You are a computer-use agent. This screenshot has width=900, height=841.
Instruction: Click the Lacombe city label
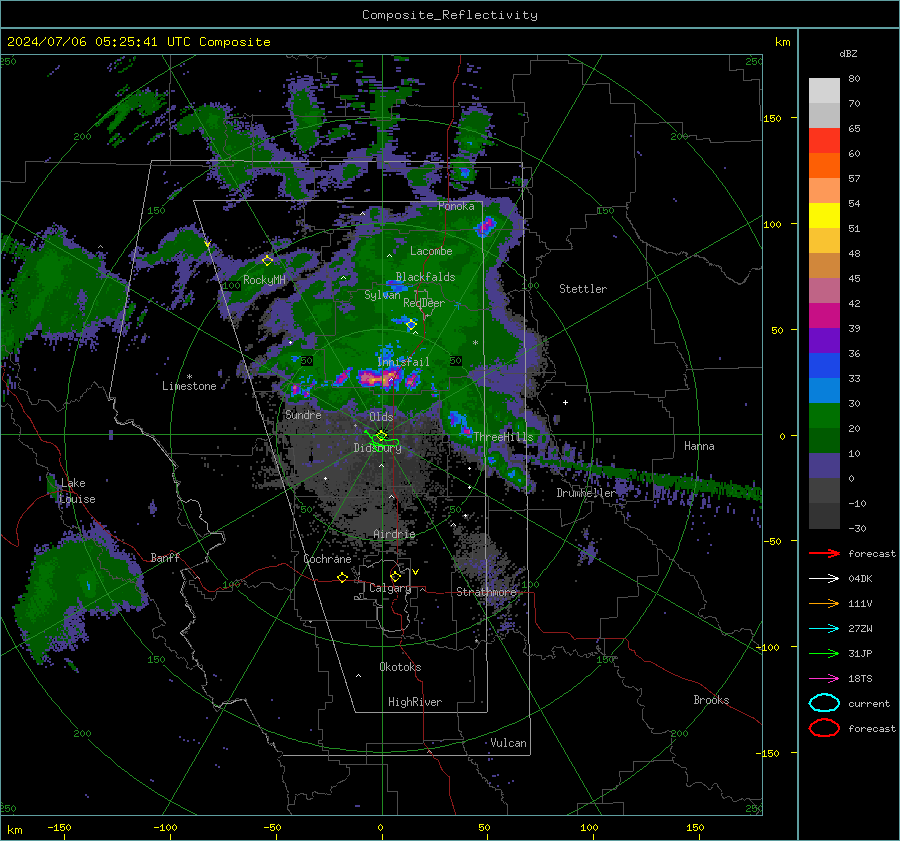pos(431,251)
